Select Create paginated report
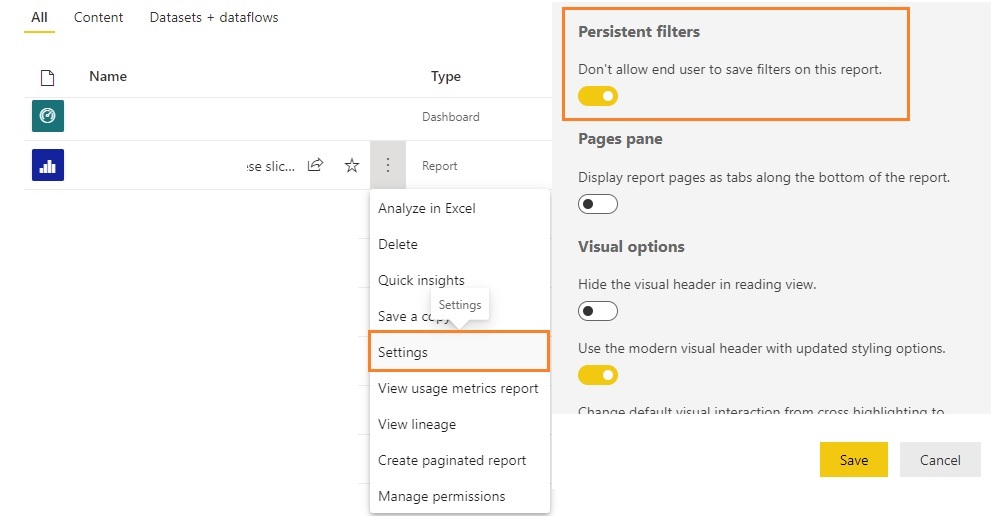The width and height of the screenshot is (991, 517). (459, 461)
